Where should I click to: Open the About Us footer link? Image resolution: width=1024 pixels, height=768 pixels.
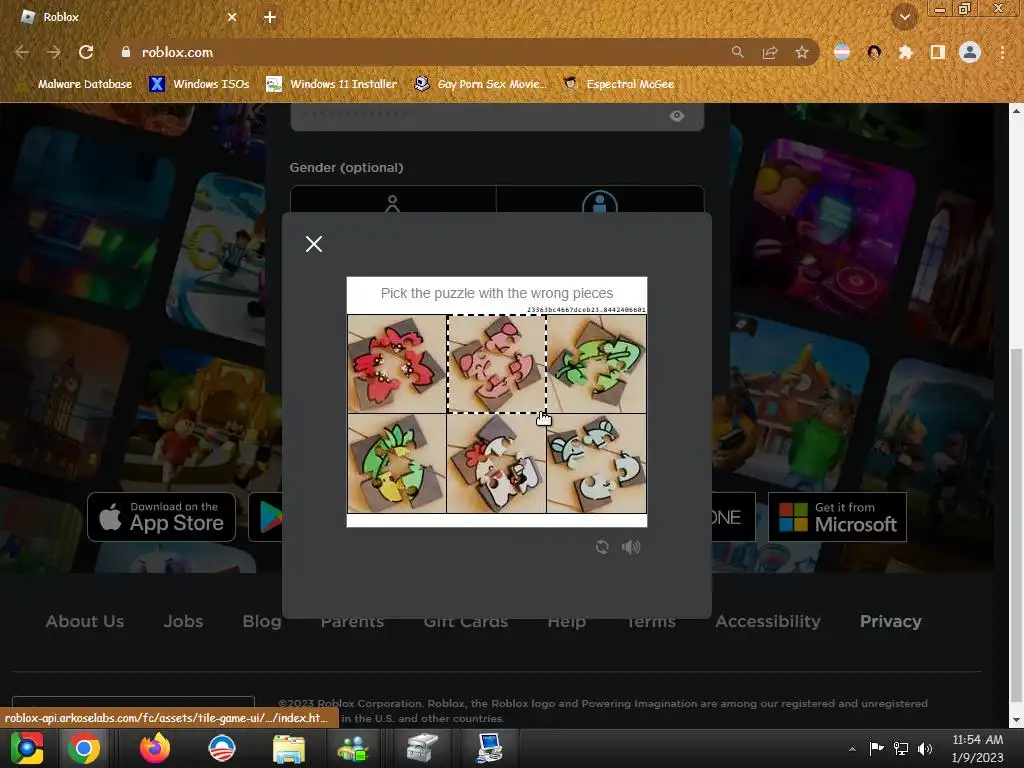point(85,621)
